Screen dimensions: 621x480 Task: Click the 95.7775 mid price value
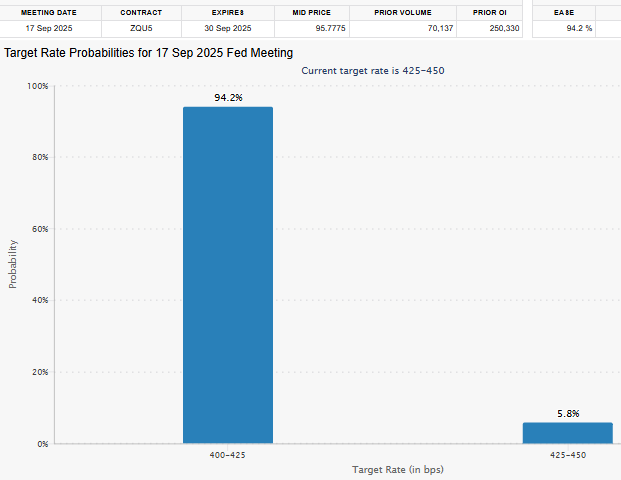(x=330, y=29)
